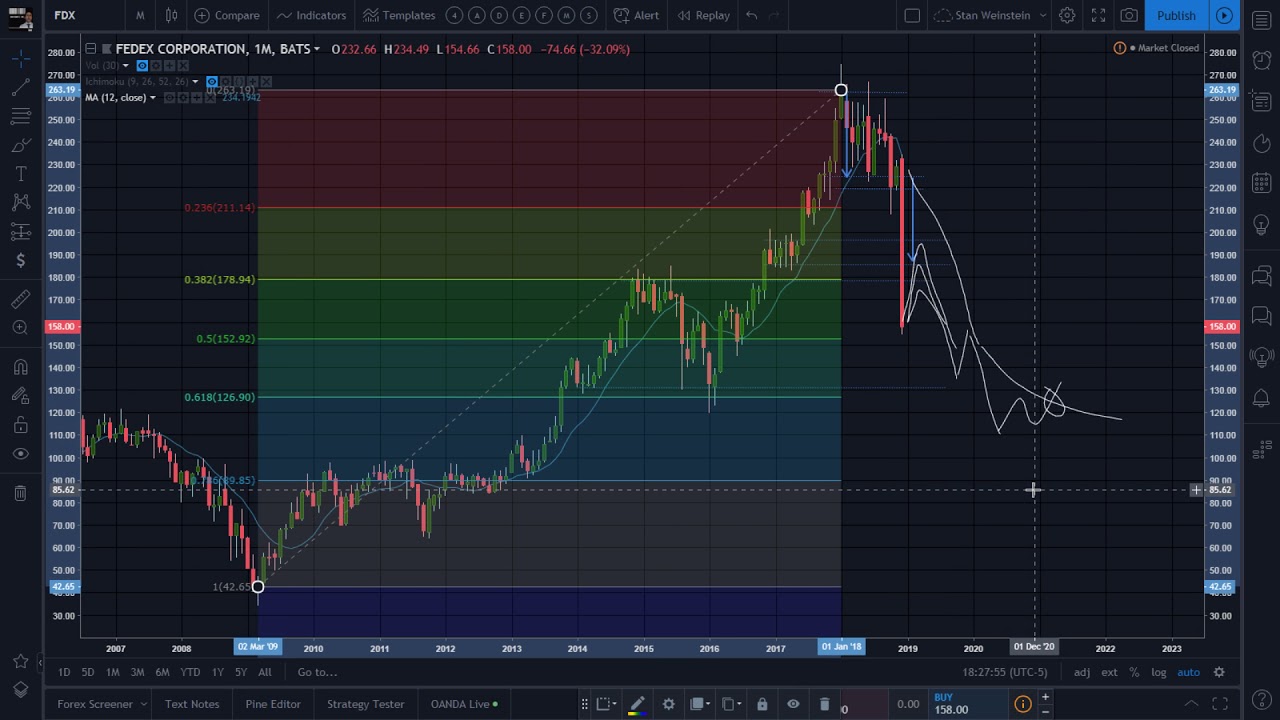The image size is (1280, 720).
Task: Select the brush drawing tool
Action: (20, 146)
